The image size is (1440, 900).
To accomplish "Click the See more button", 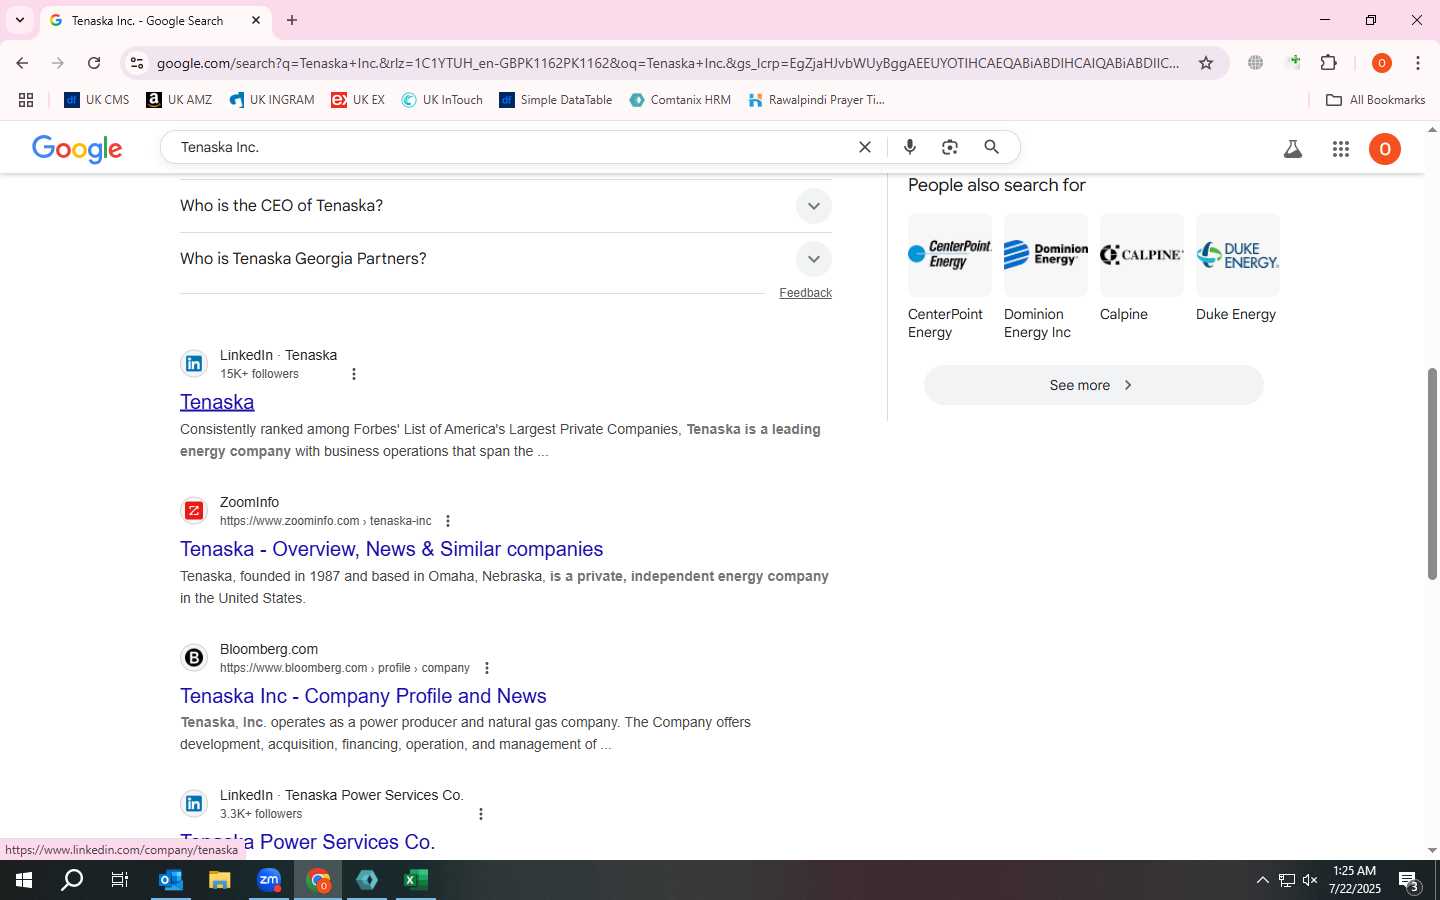I will [x=1093, y=385].
